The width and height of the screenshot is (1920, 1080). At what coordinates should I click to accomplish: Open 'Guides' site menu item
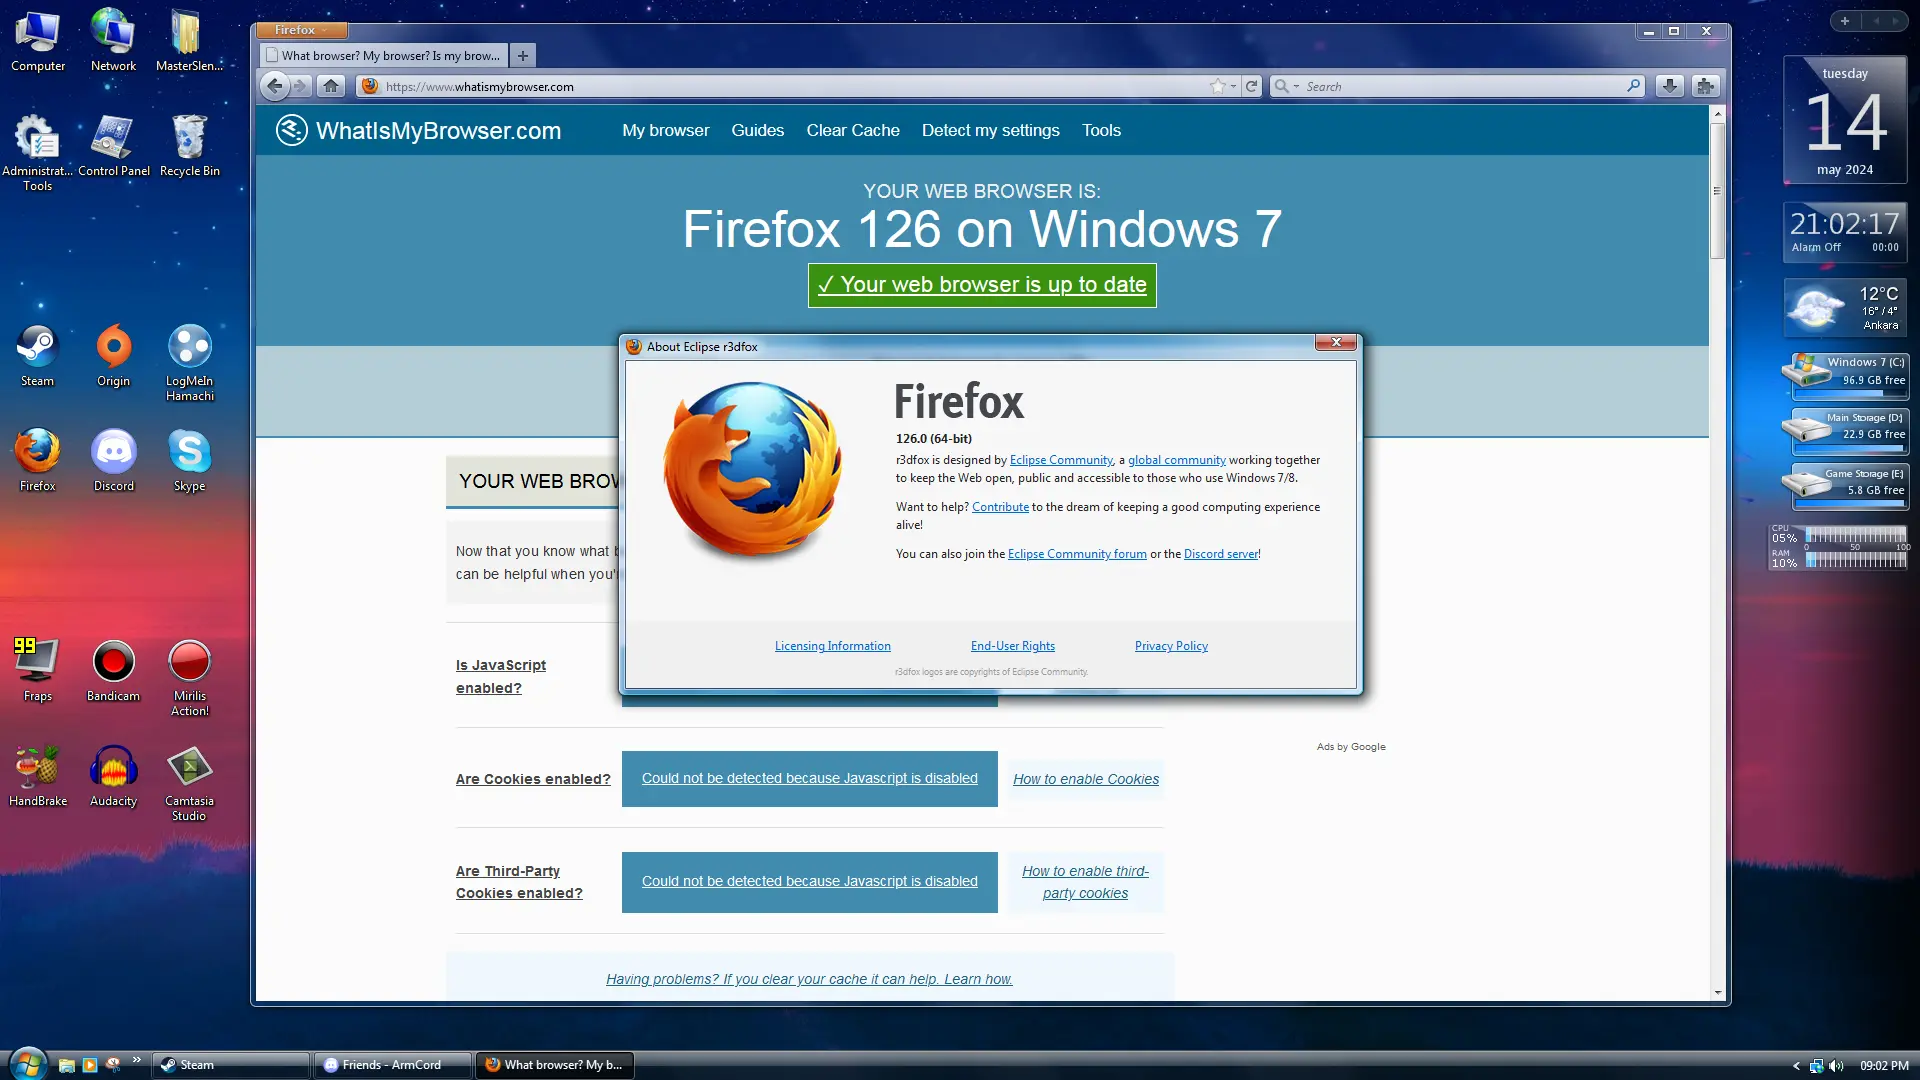click(x=757, y=130)
